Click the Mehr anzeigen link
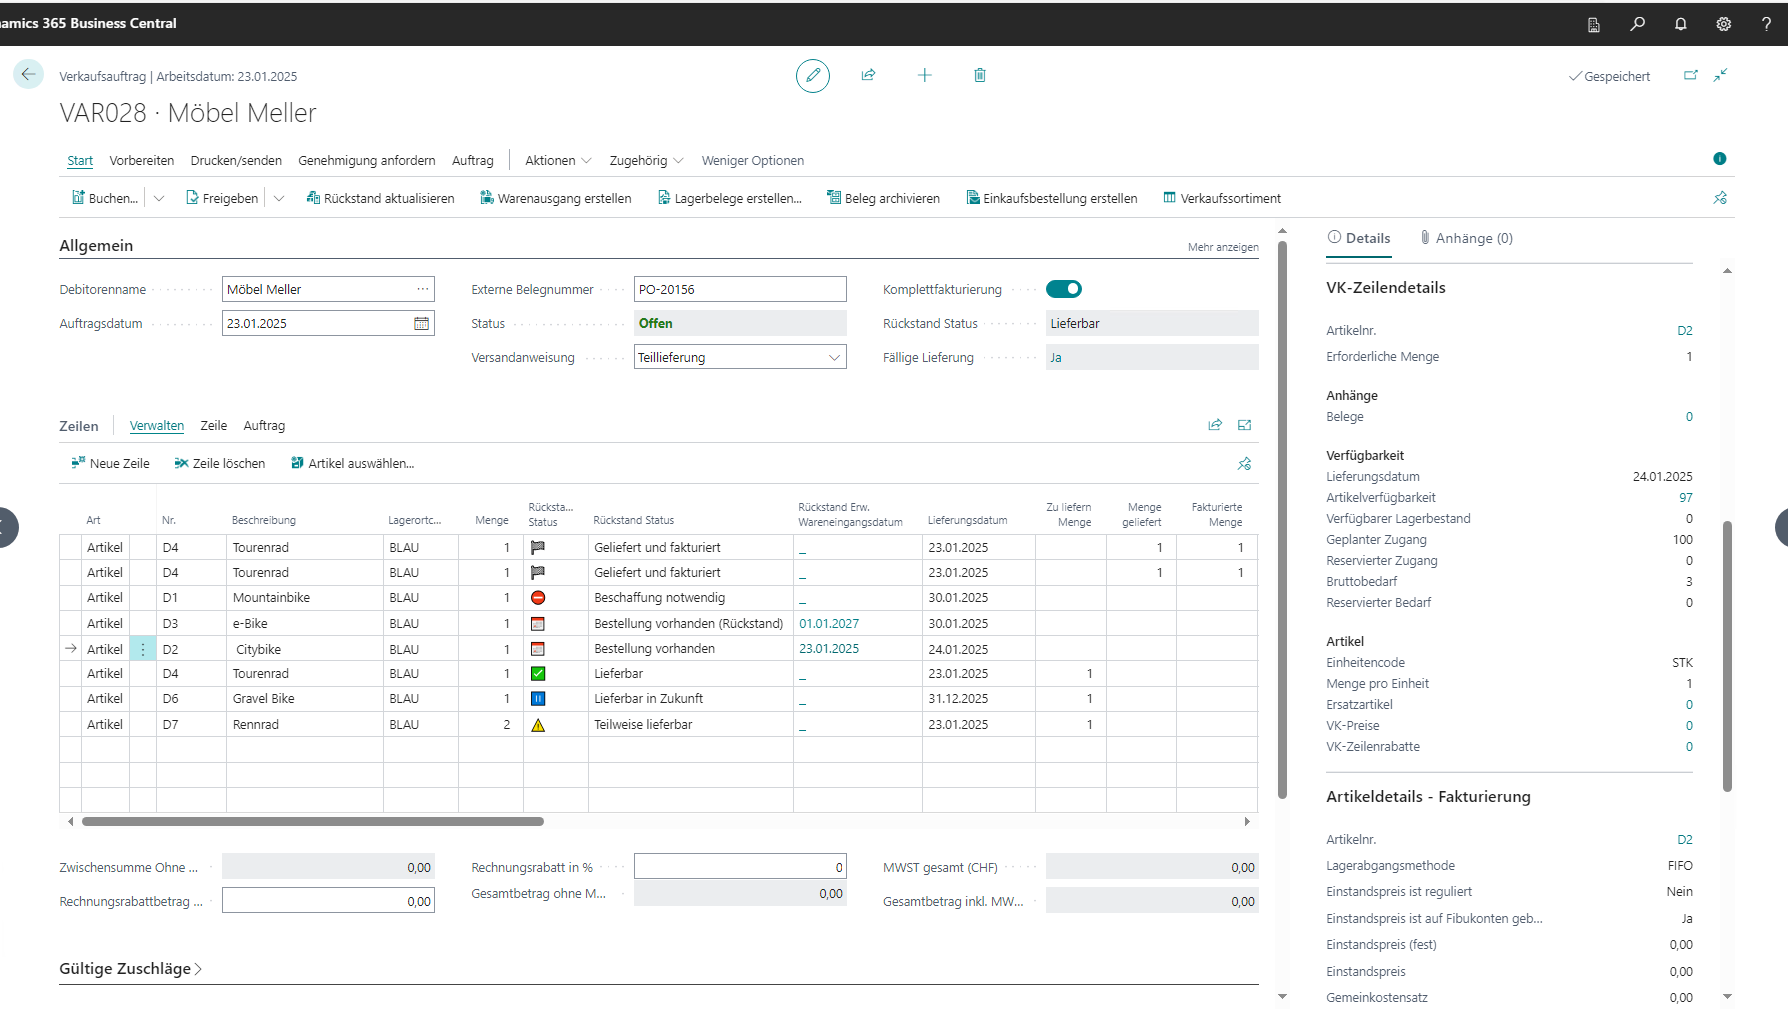The height and width of the screenshot is (1009, 1788). click(1222, 247)
